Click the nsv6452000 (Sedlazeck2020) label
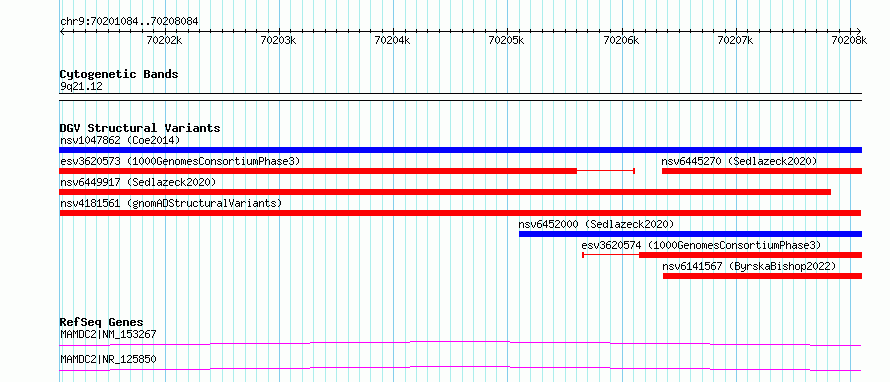The image size is (890, 382). [x=596, y=224]
